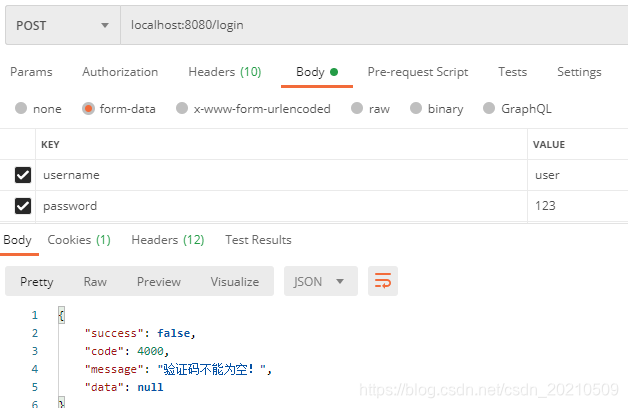Screen dimensions: 628x408
Task: Open the response Headers (12) tab
Action: coord(168,240)
